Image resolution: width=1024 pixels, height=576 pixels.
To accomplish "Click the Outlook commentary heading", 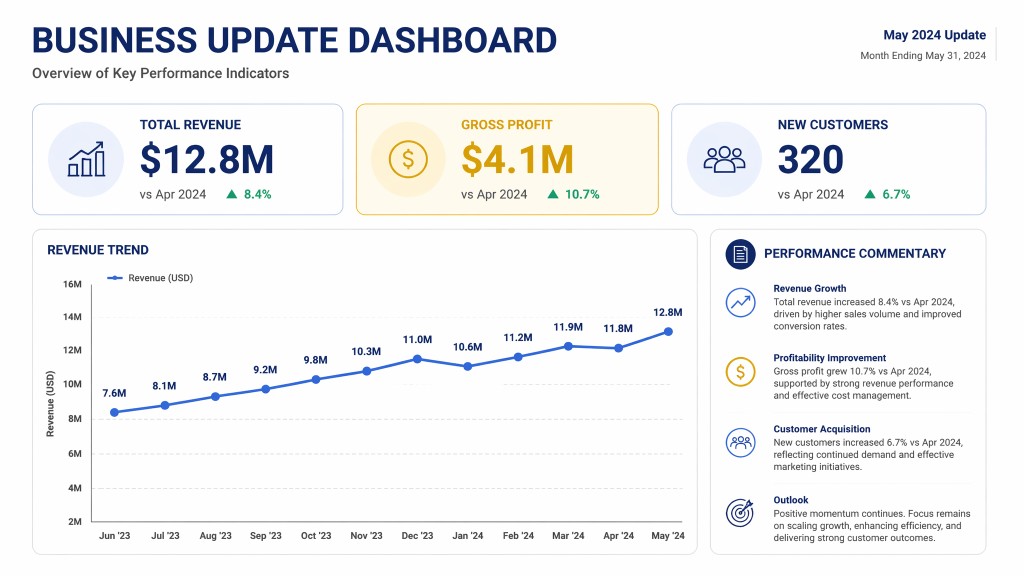I will (791, 500).
